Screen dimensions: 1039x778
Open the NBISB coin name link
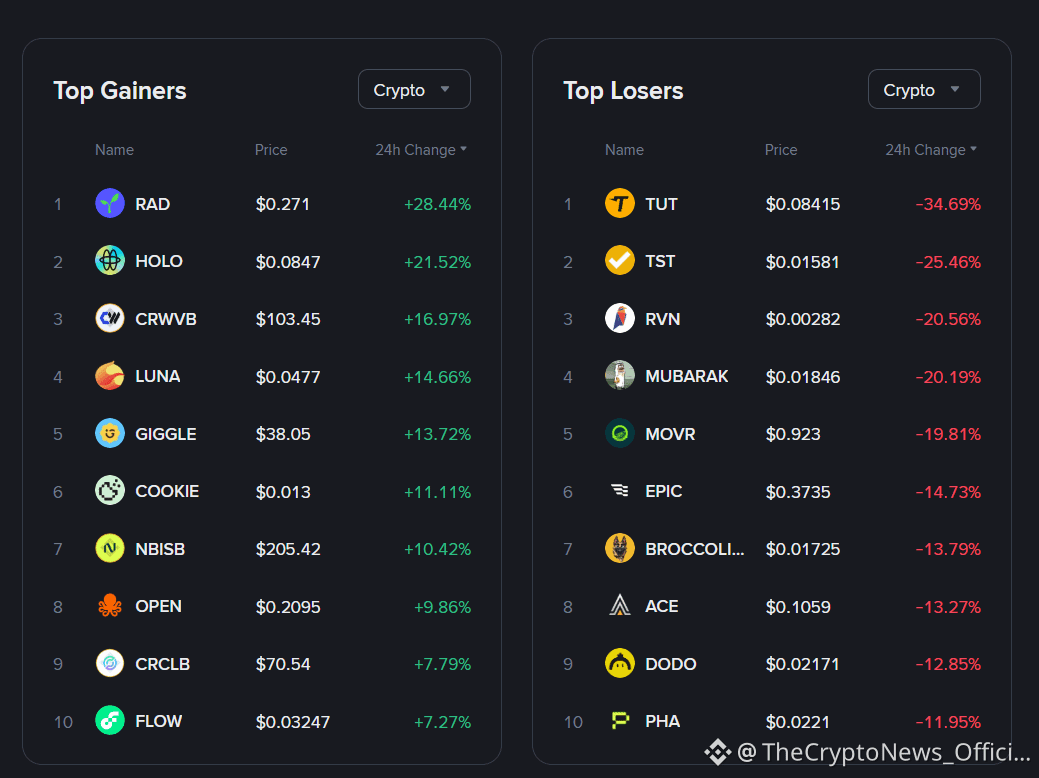[x=160, y=549]
